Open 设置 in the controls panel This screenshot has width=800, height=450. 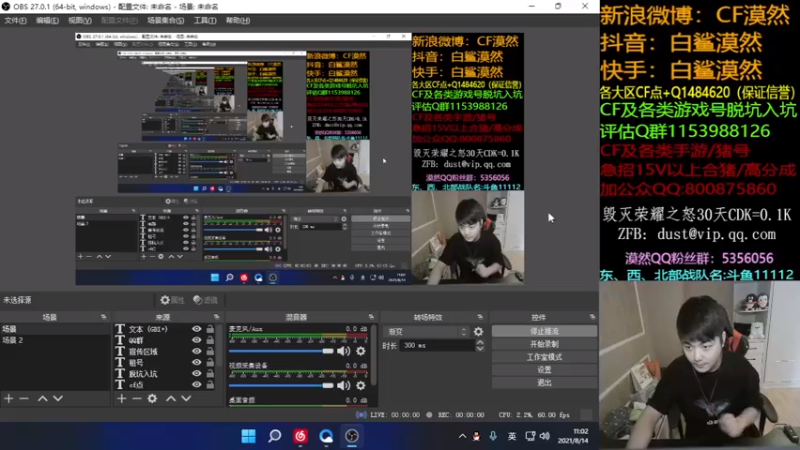544,370
